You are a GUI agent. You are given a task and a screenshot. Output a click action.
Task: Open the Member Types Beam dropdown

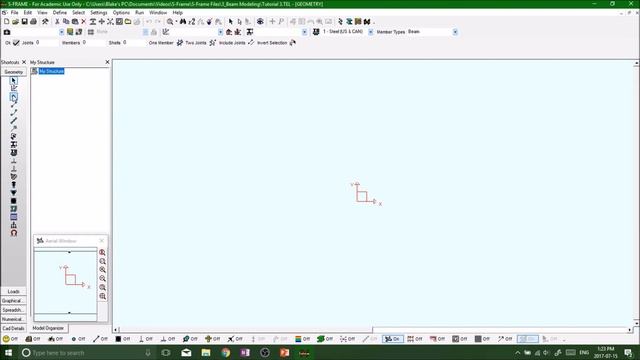[455, 32]
